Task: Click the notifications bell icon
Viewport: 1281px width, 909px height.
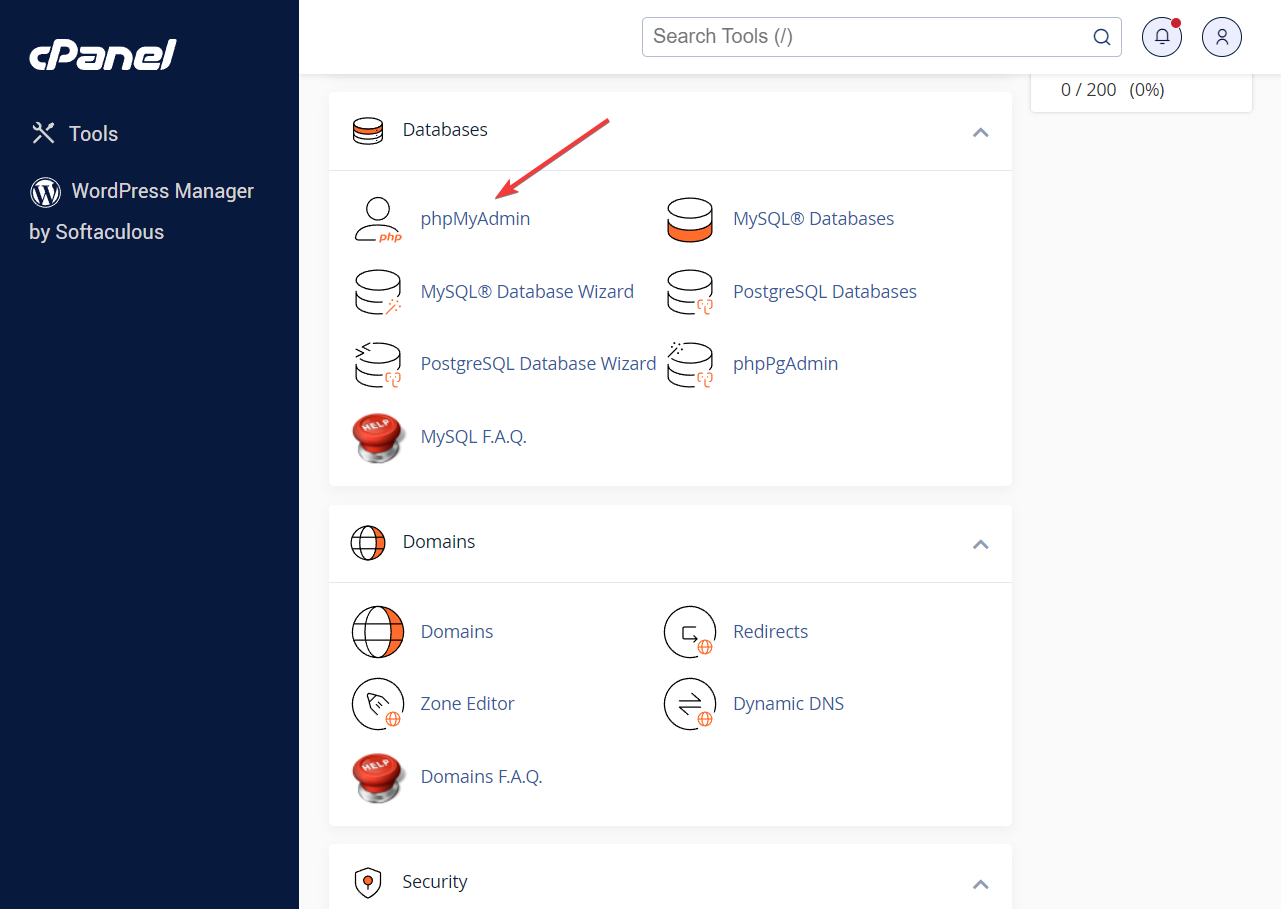Action: coord(1161,36)
